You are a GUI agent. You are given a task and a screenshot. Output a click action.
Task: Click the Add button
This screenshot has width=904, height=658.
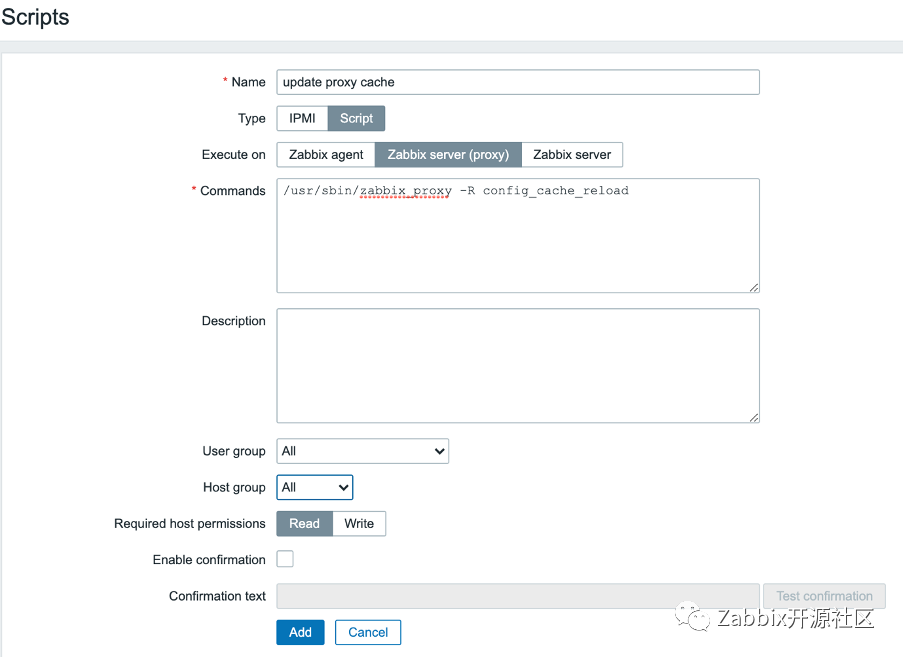(x=300, y=632)
